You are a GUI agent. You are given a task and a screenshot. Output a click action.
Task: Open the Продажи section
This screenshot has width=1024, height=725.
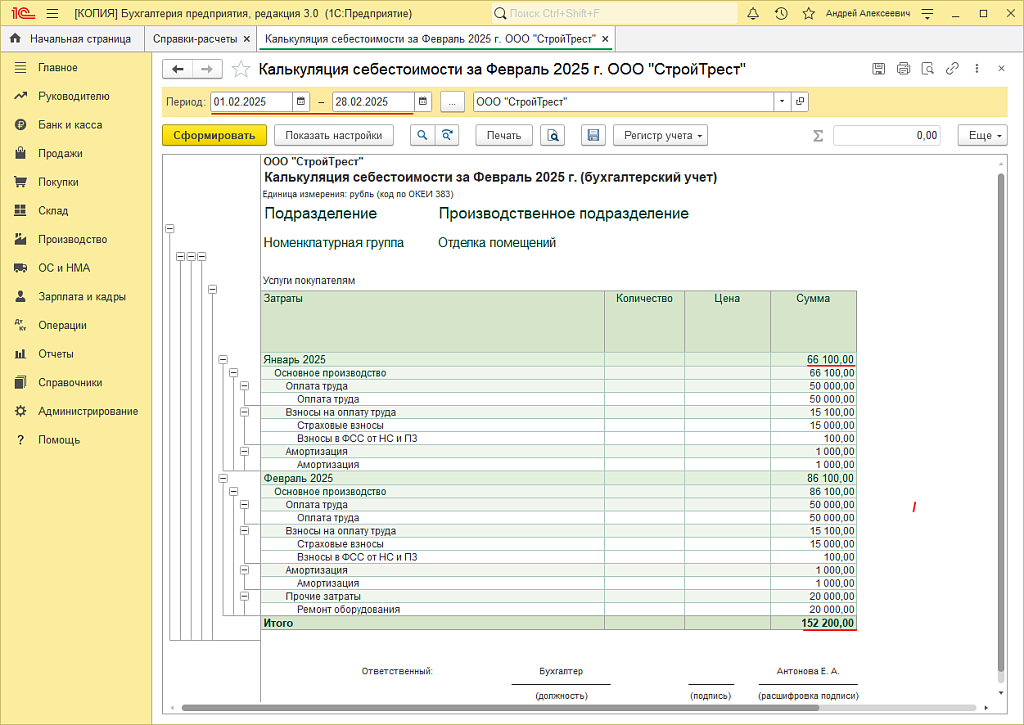tap(60, 153)
